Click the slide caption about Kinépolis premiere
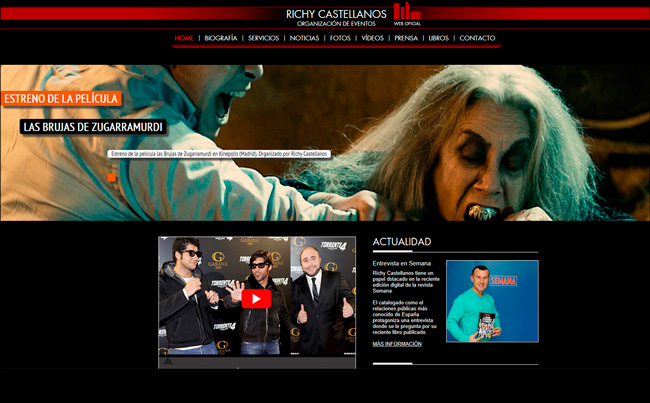 (x=219, y=154)
